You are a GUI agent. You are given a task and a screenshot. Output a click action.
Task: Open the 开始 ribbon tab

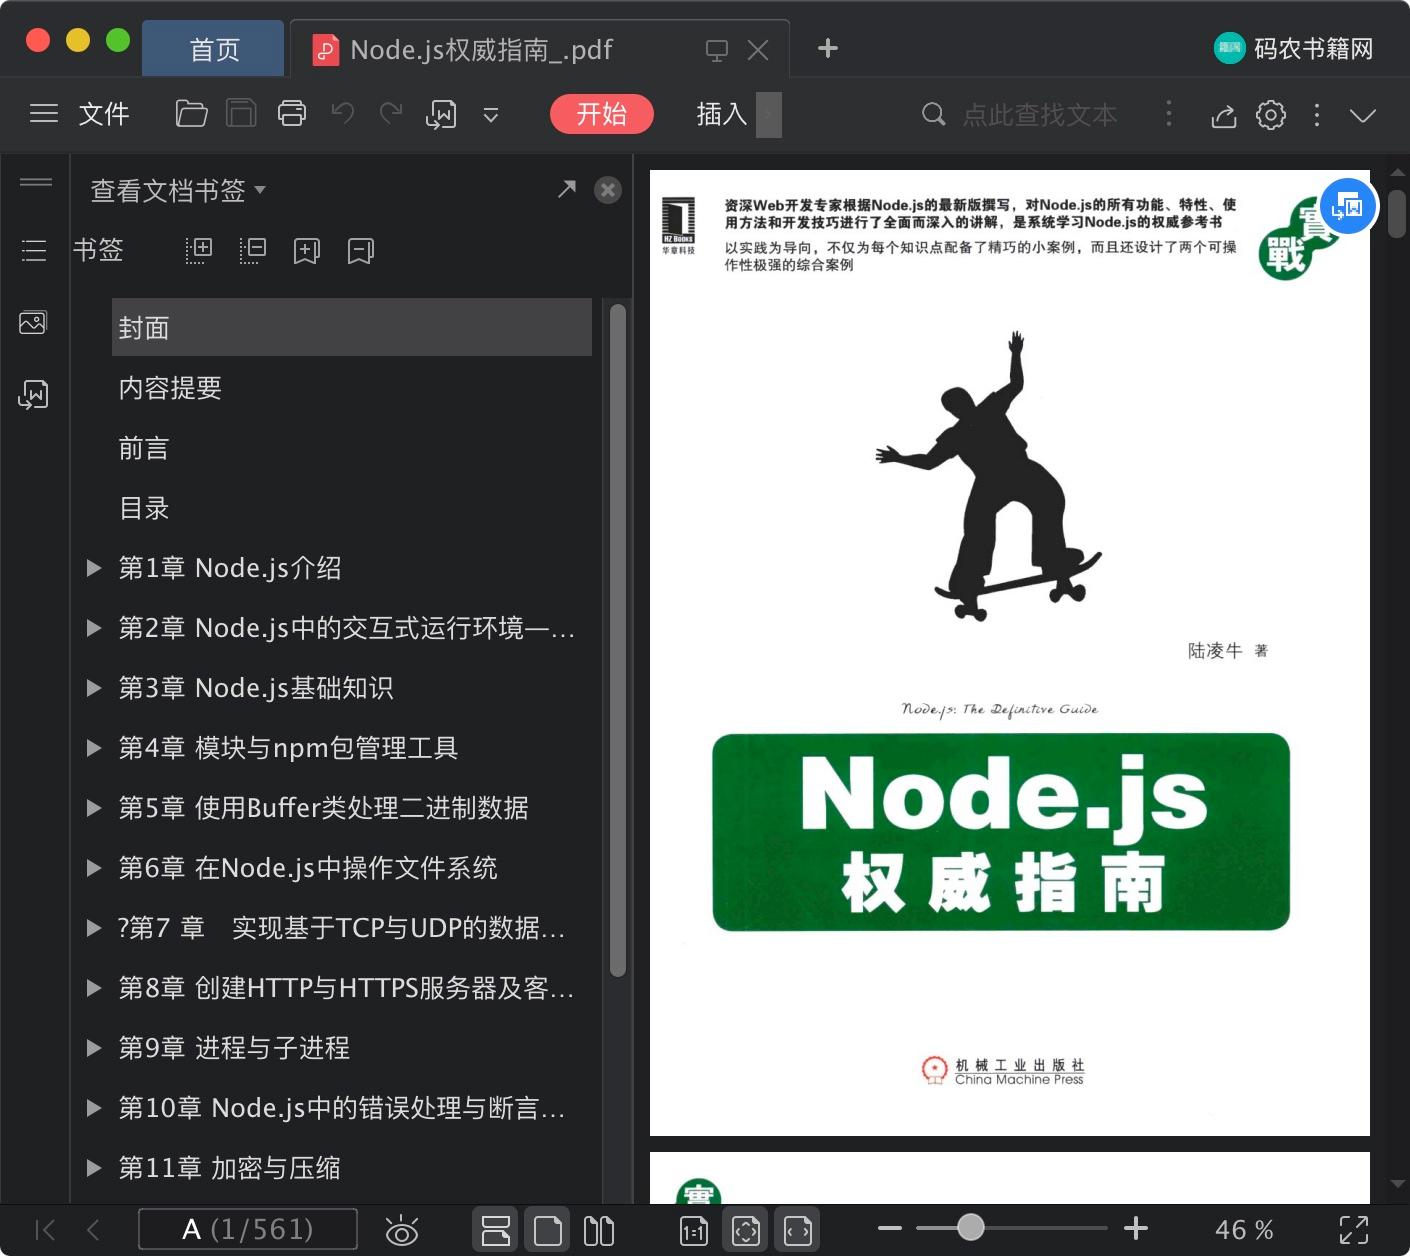602,114
